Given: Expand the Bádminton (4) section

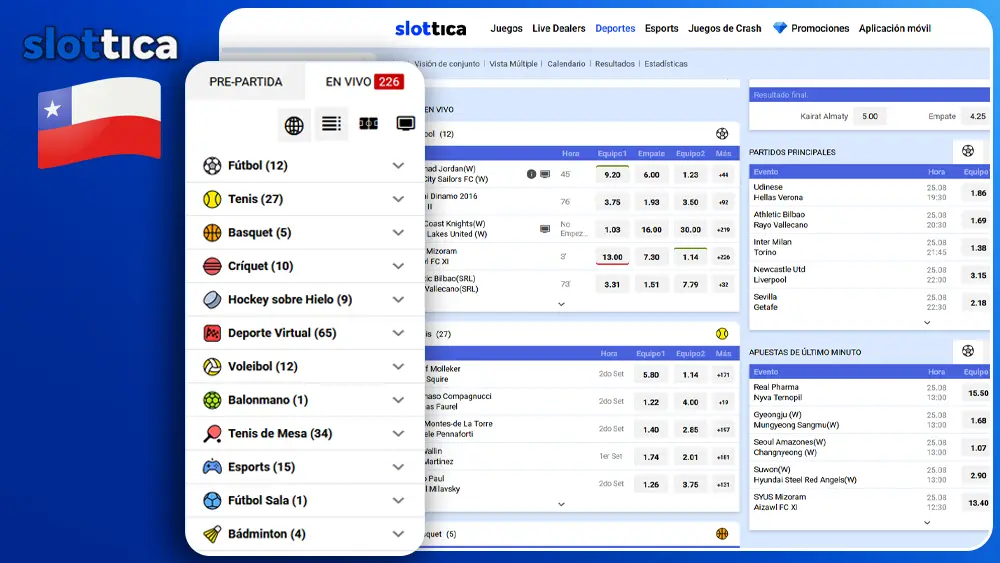Looking at the screenshot, I should pyautogui.click(x=398, y=534).
